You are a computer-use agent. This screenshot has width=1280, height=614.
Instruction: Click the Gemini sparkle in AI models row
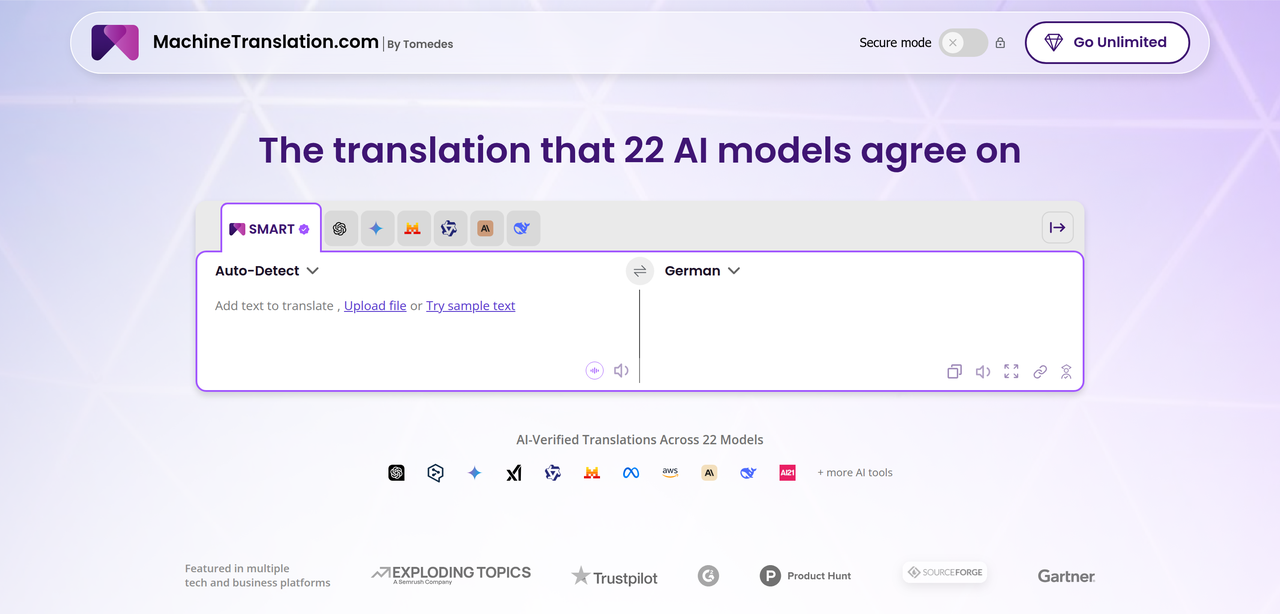point(474,473)
